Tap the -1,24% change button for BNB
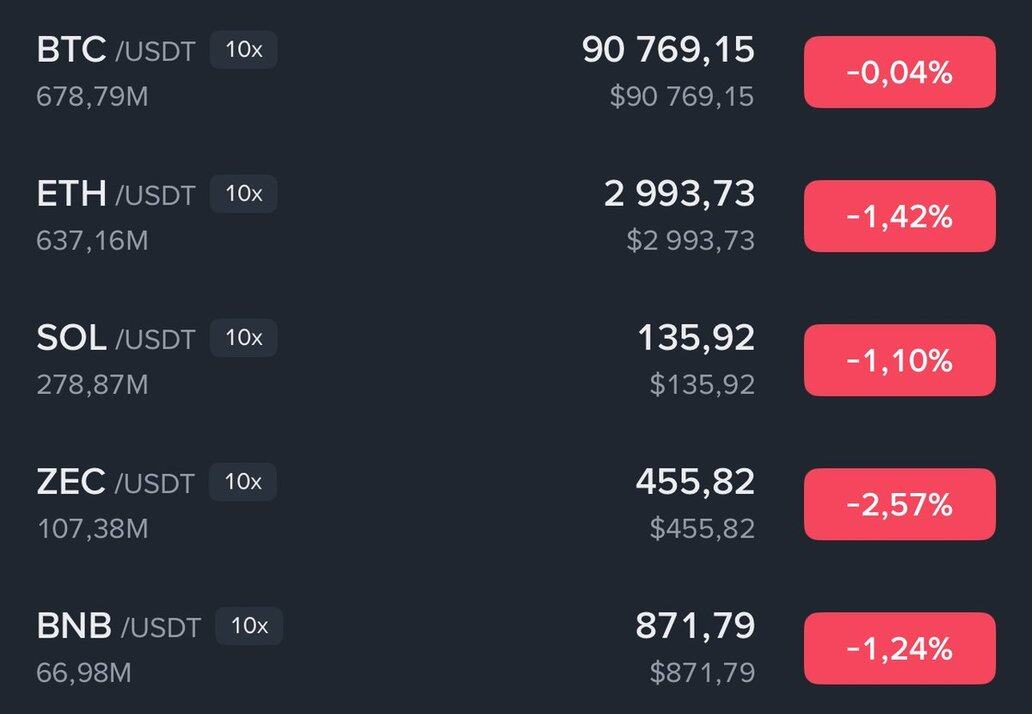The height and width of the screenshot is (714, 1032). pyautogui.click(x=899, y=648)
